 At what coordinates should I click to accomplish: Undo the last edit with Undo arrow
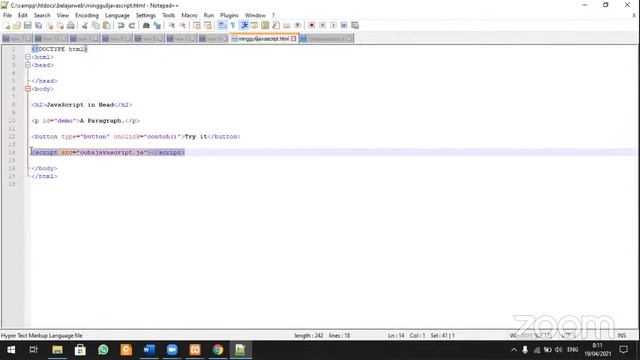tap(121, 25)
